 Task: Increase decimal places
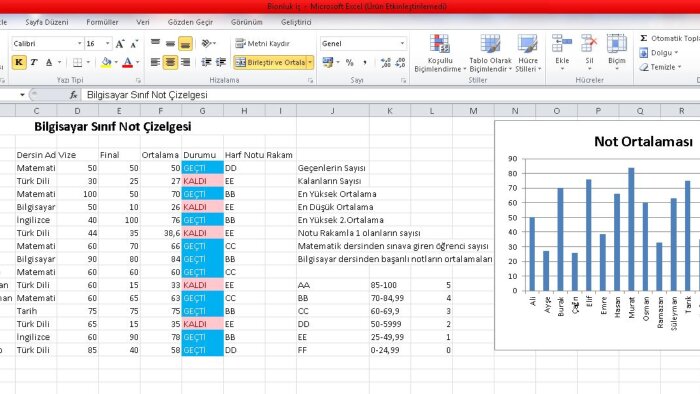click(386, 62)
